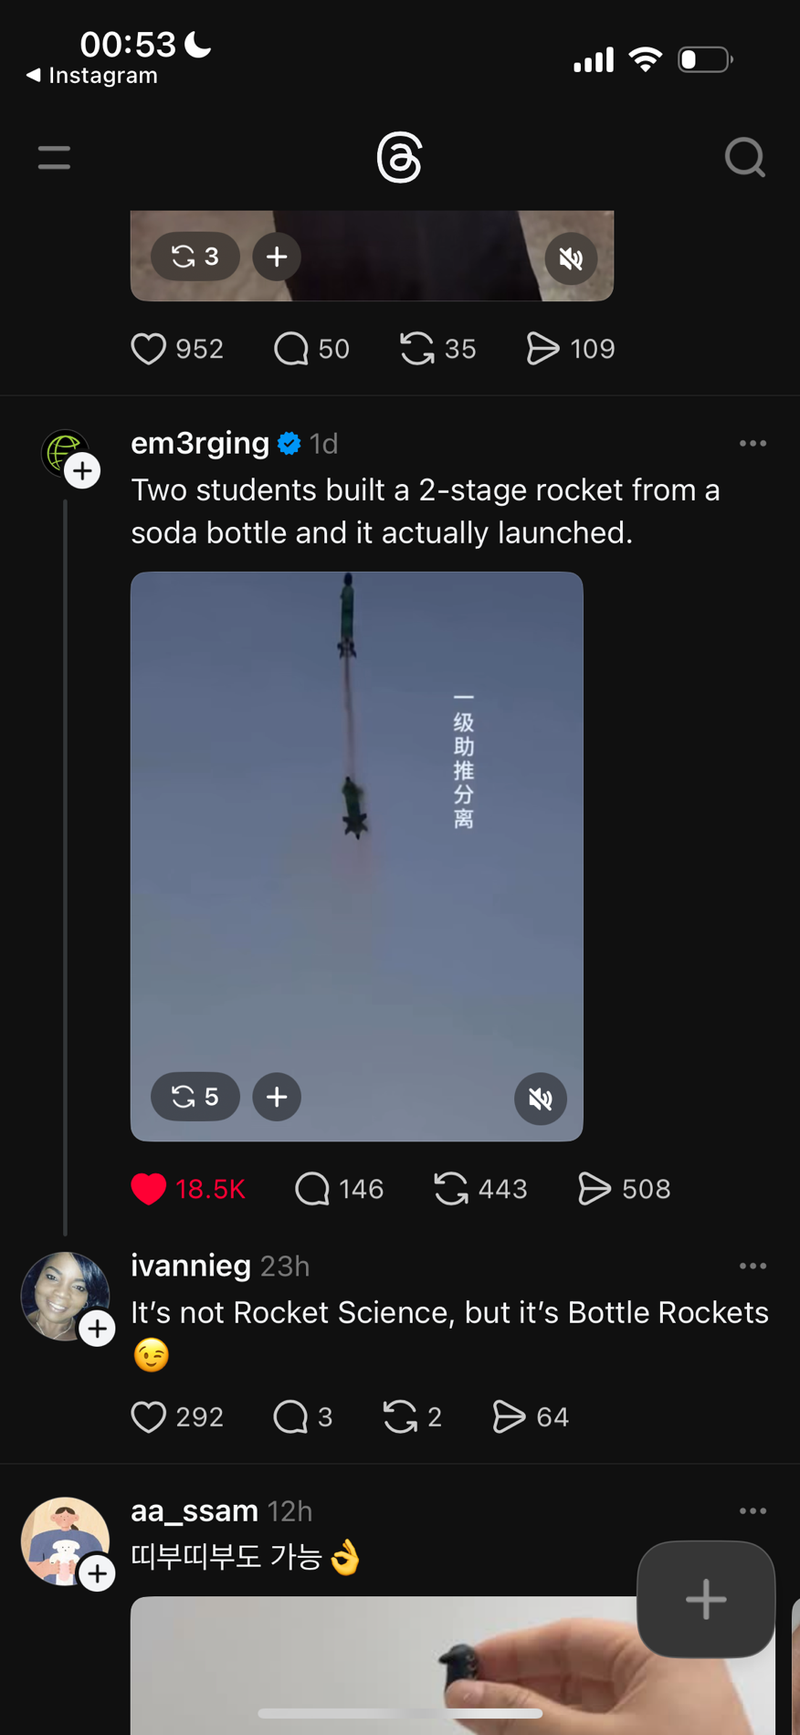Repost the em3rging rocket post (443)
Viewport: 800px width, 1735px height.
coord(451,1189)
